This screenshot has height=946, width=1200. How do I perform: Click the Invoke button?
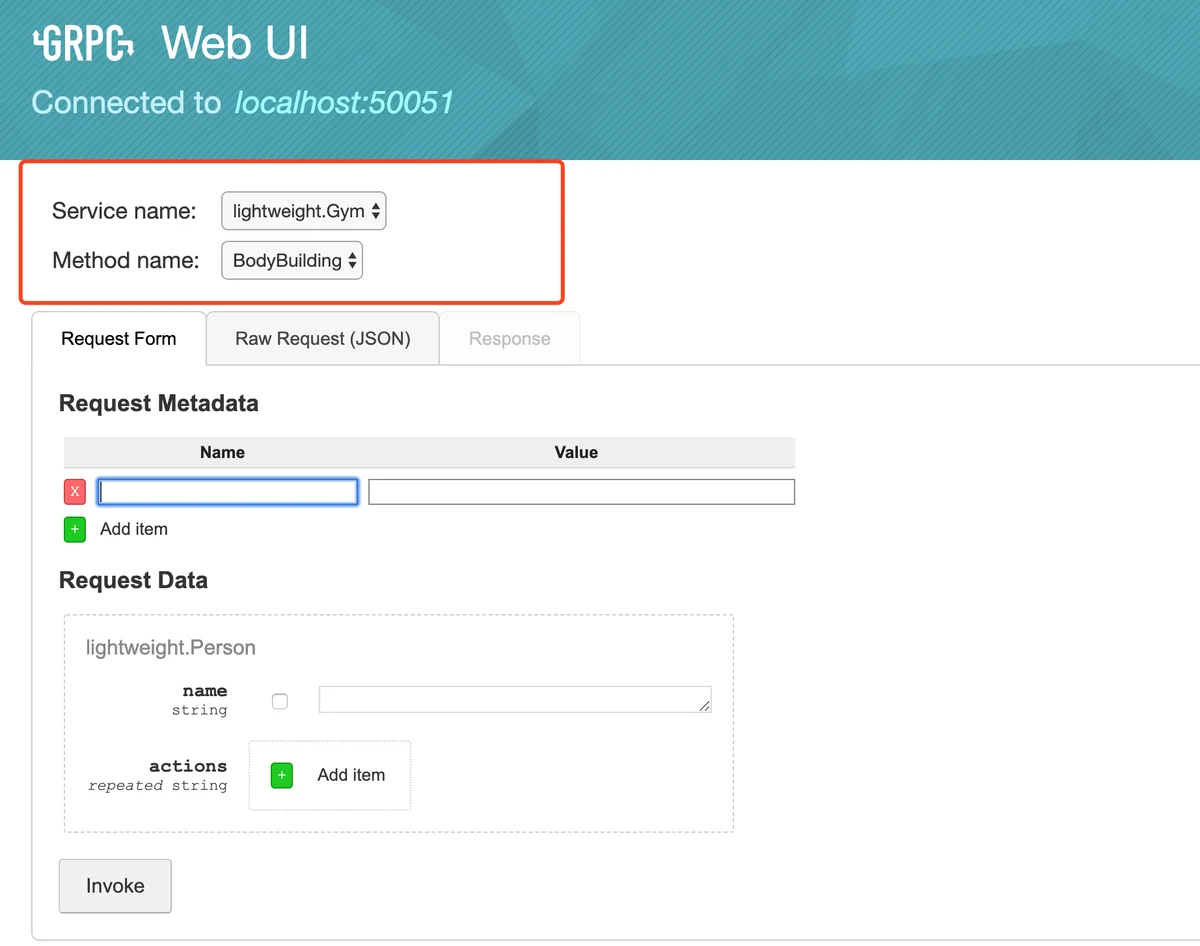(x=115, y=886)
